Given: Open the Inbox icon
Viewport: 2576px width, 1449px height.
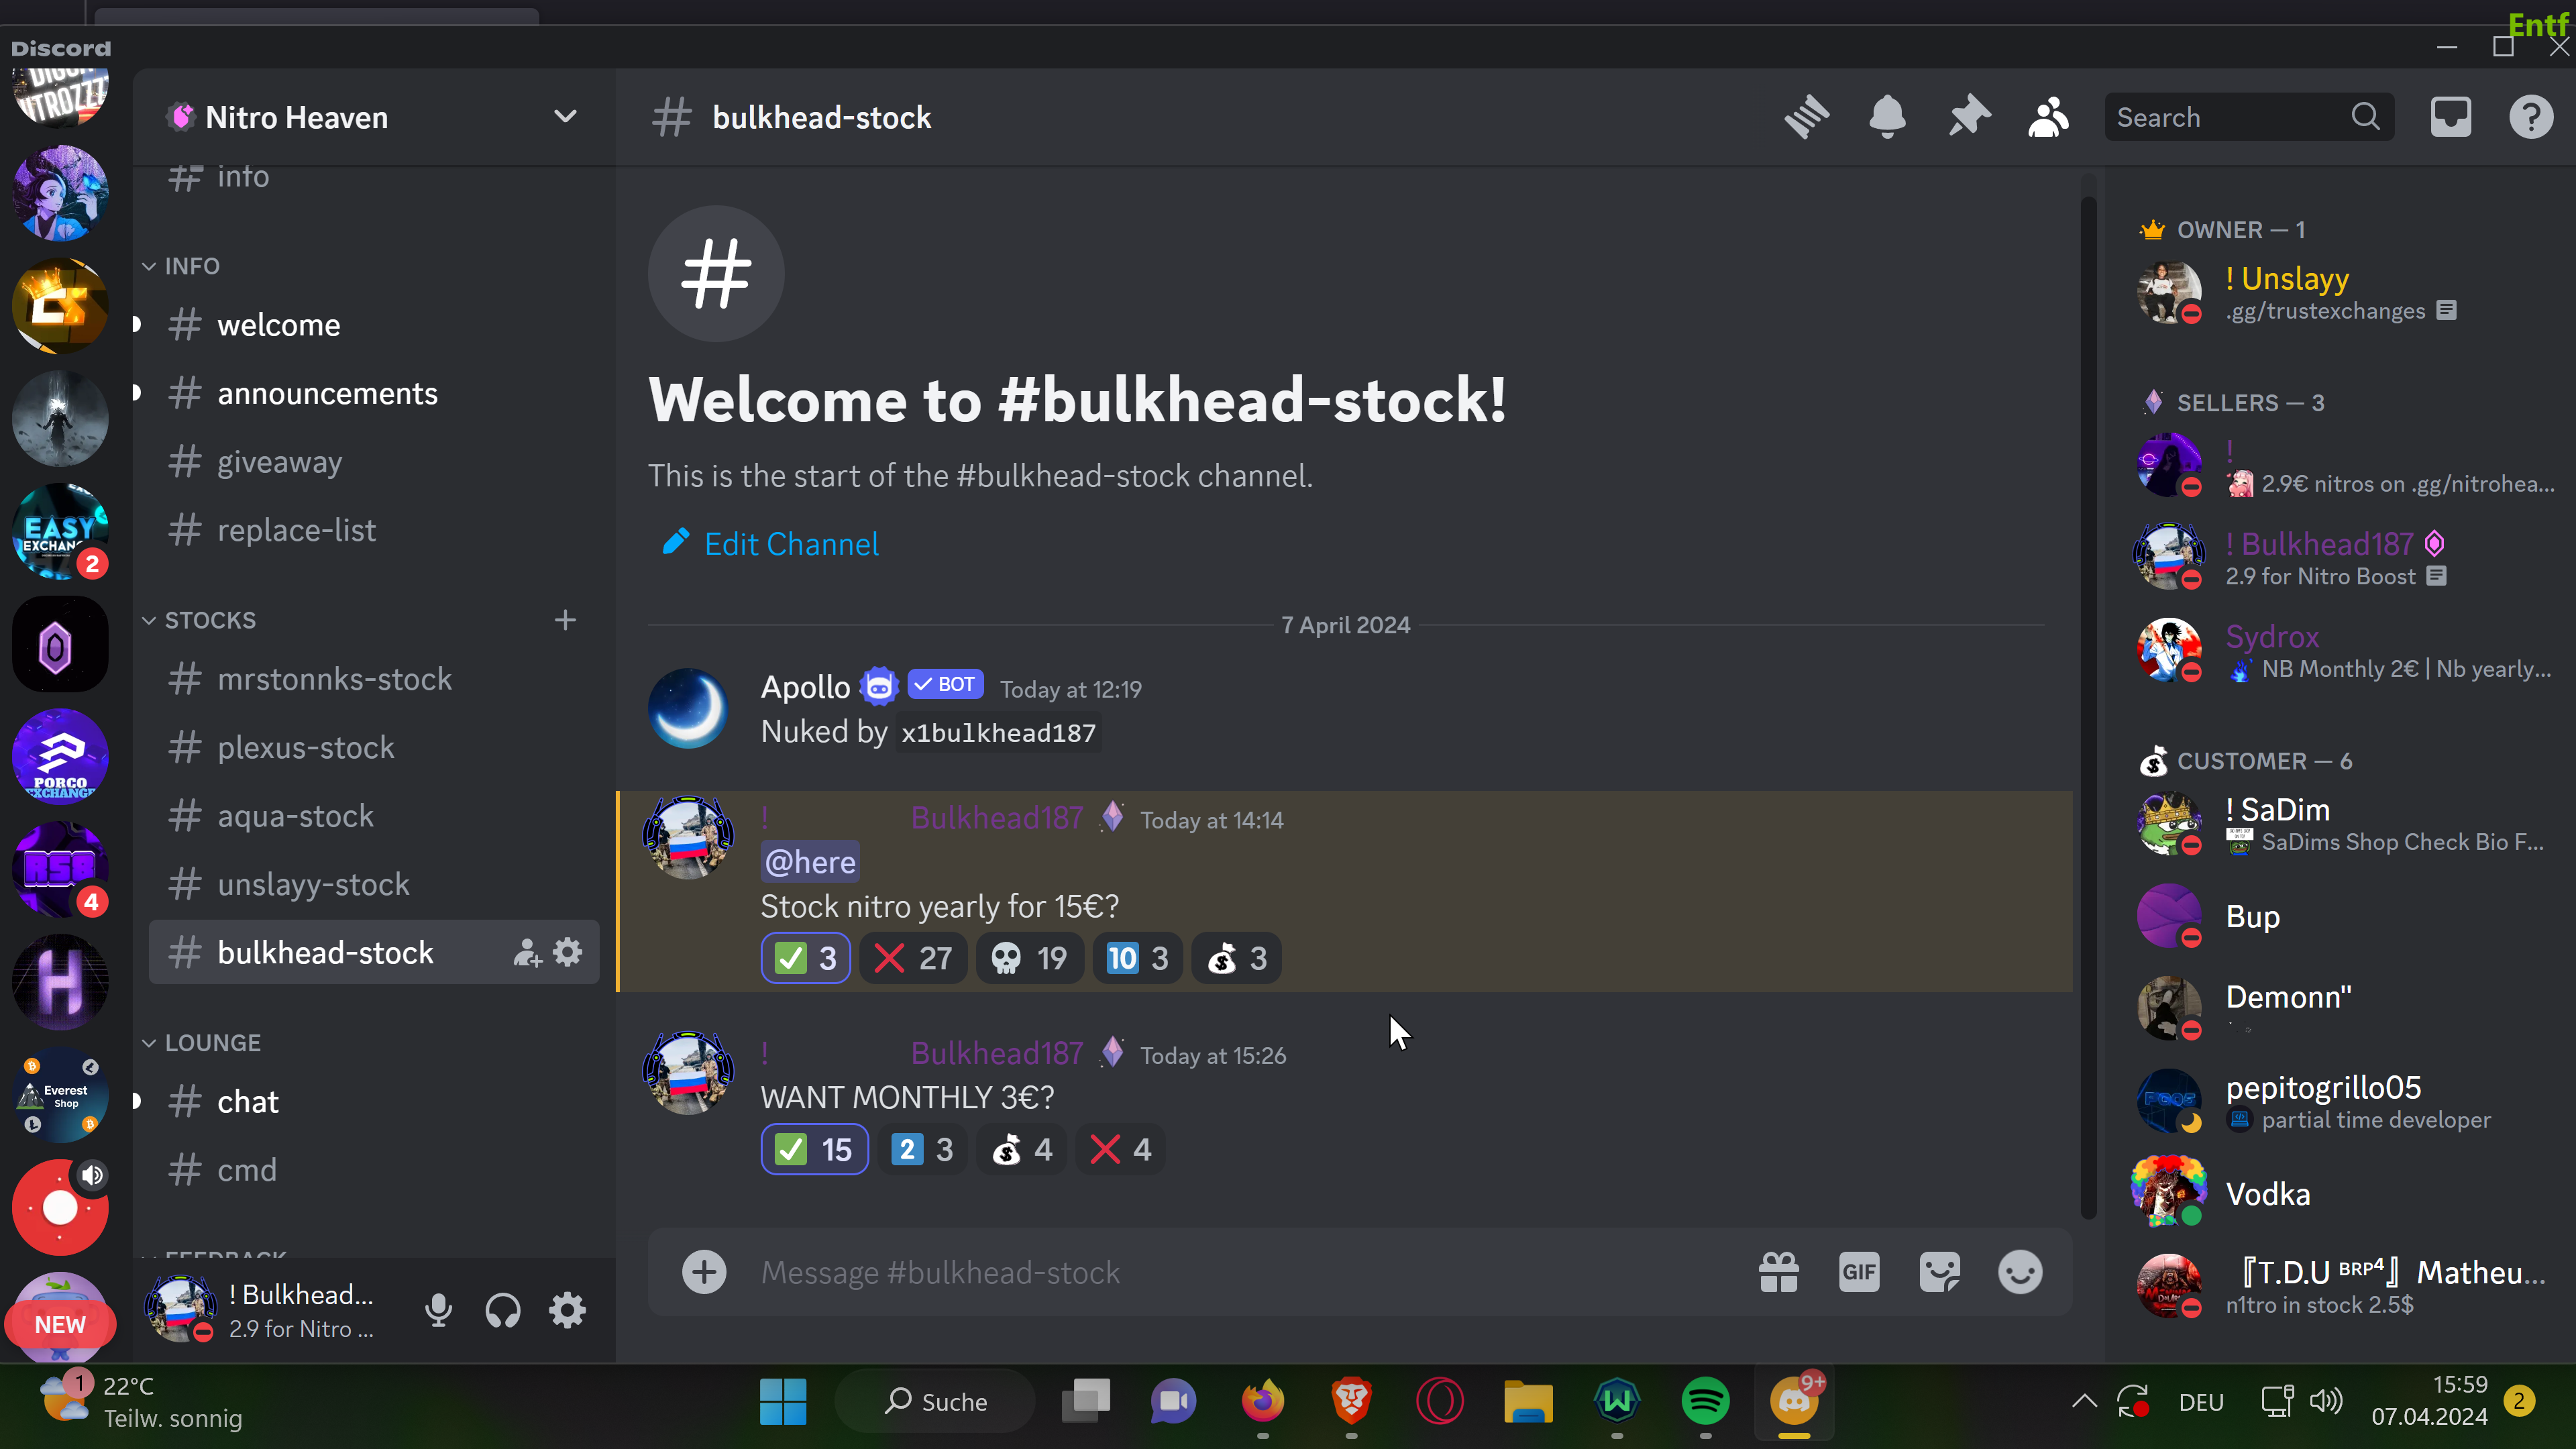Looking at the screenshot, I should [x=2451, y=118].
